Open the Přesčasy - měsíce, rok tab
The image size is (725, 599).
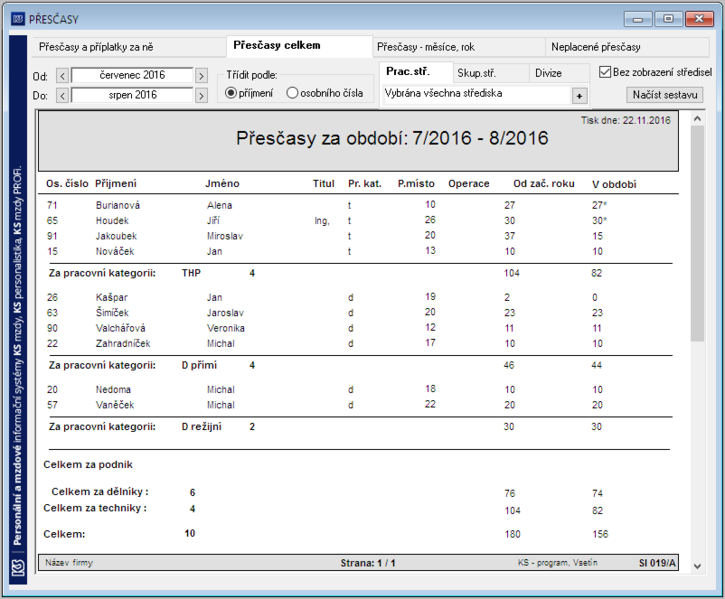(459, 47)
